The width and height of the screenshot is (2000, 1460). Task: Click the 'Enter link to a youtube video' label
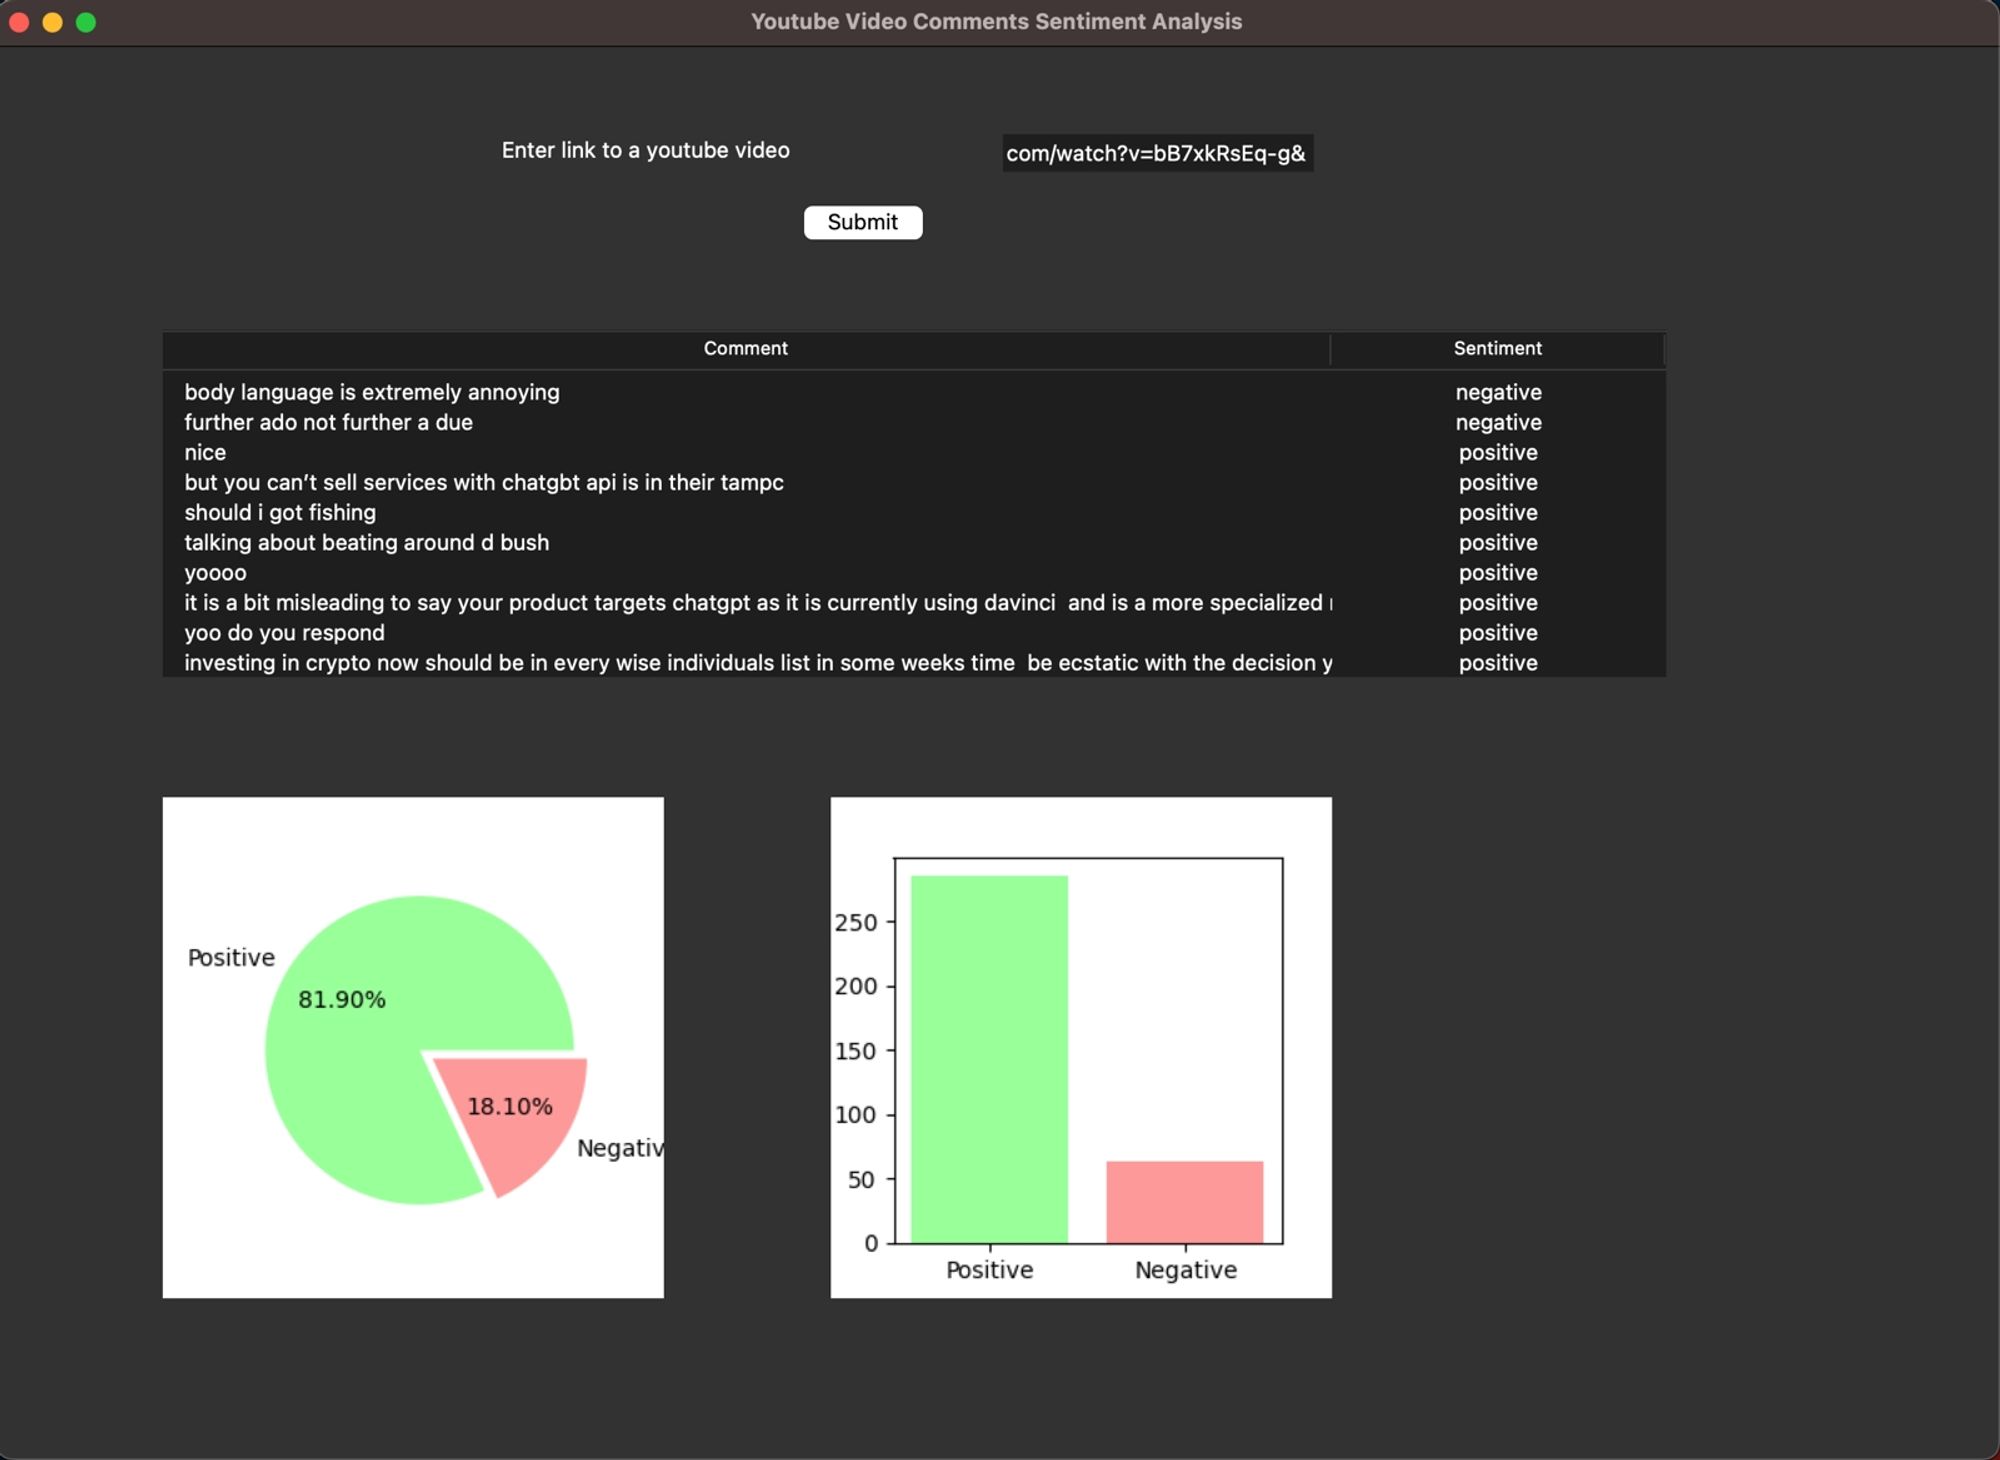click(x=645, y=150)
